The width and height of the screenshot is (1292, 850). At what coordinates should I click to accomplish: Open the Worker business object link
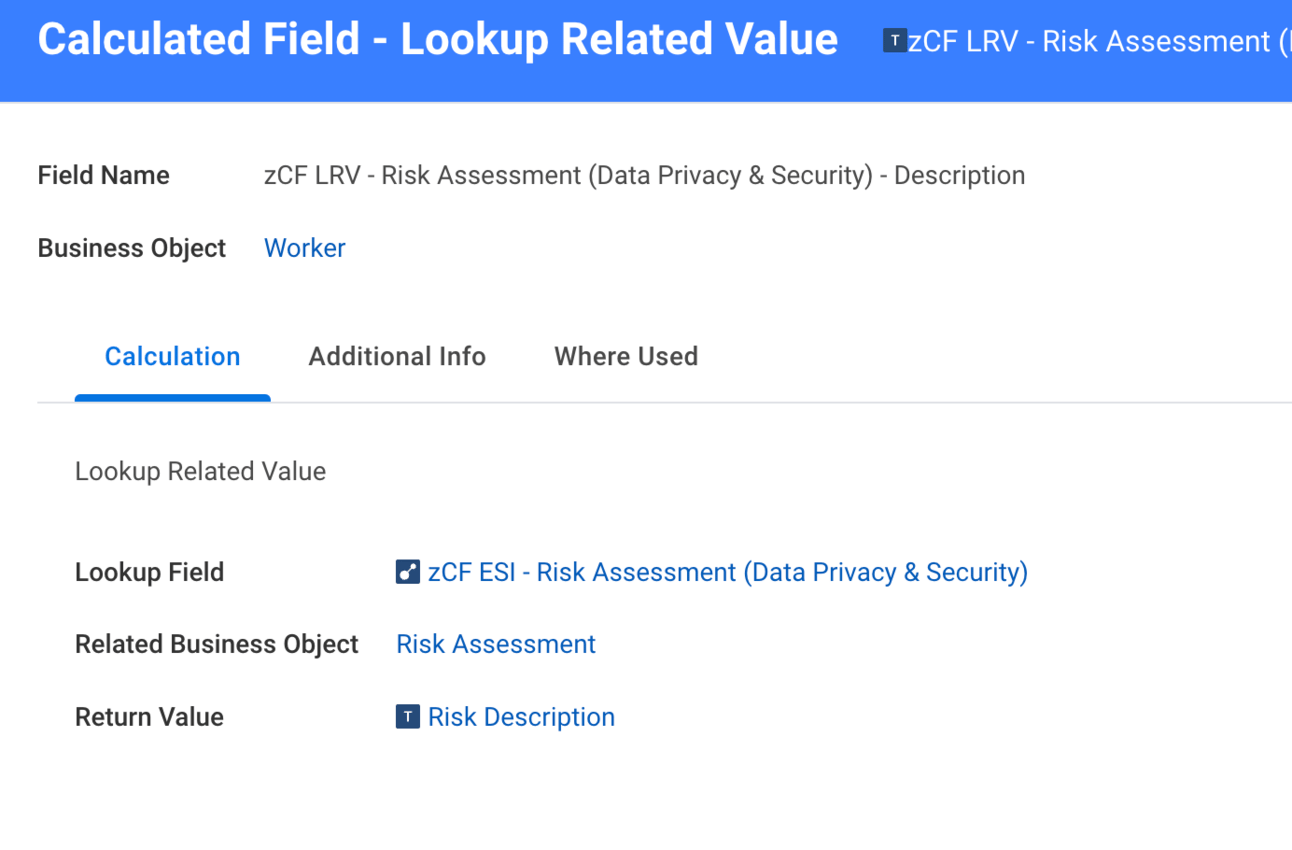(304, 248)
